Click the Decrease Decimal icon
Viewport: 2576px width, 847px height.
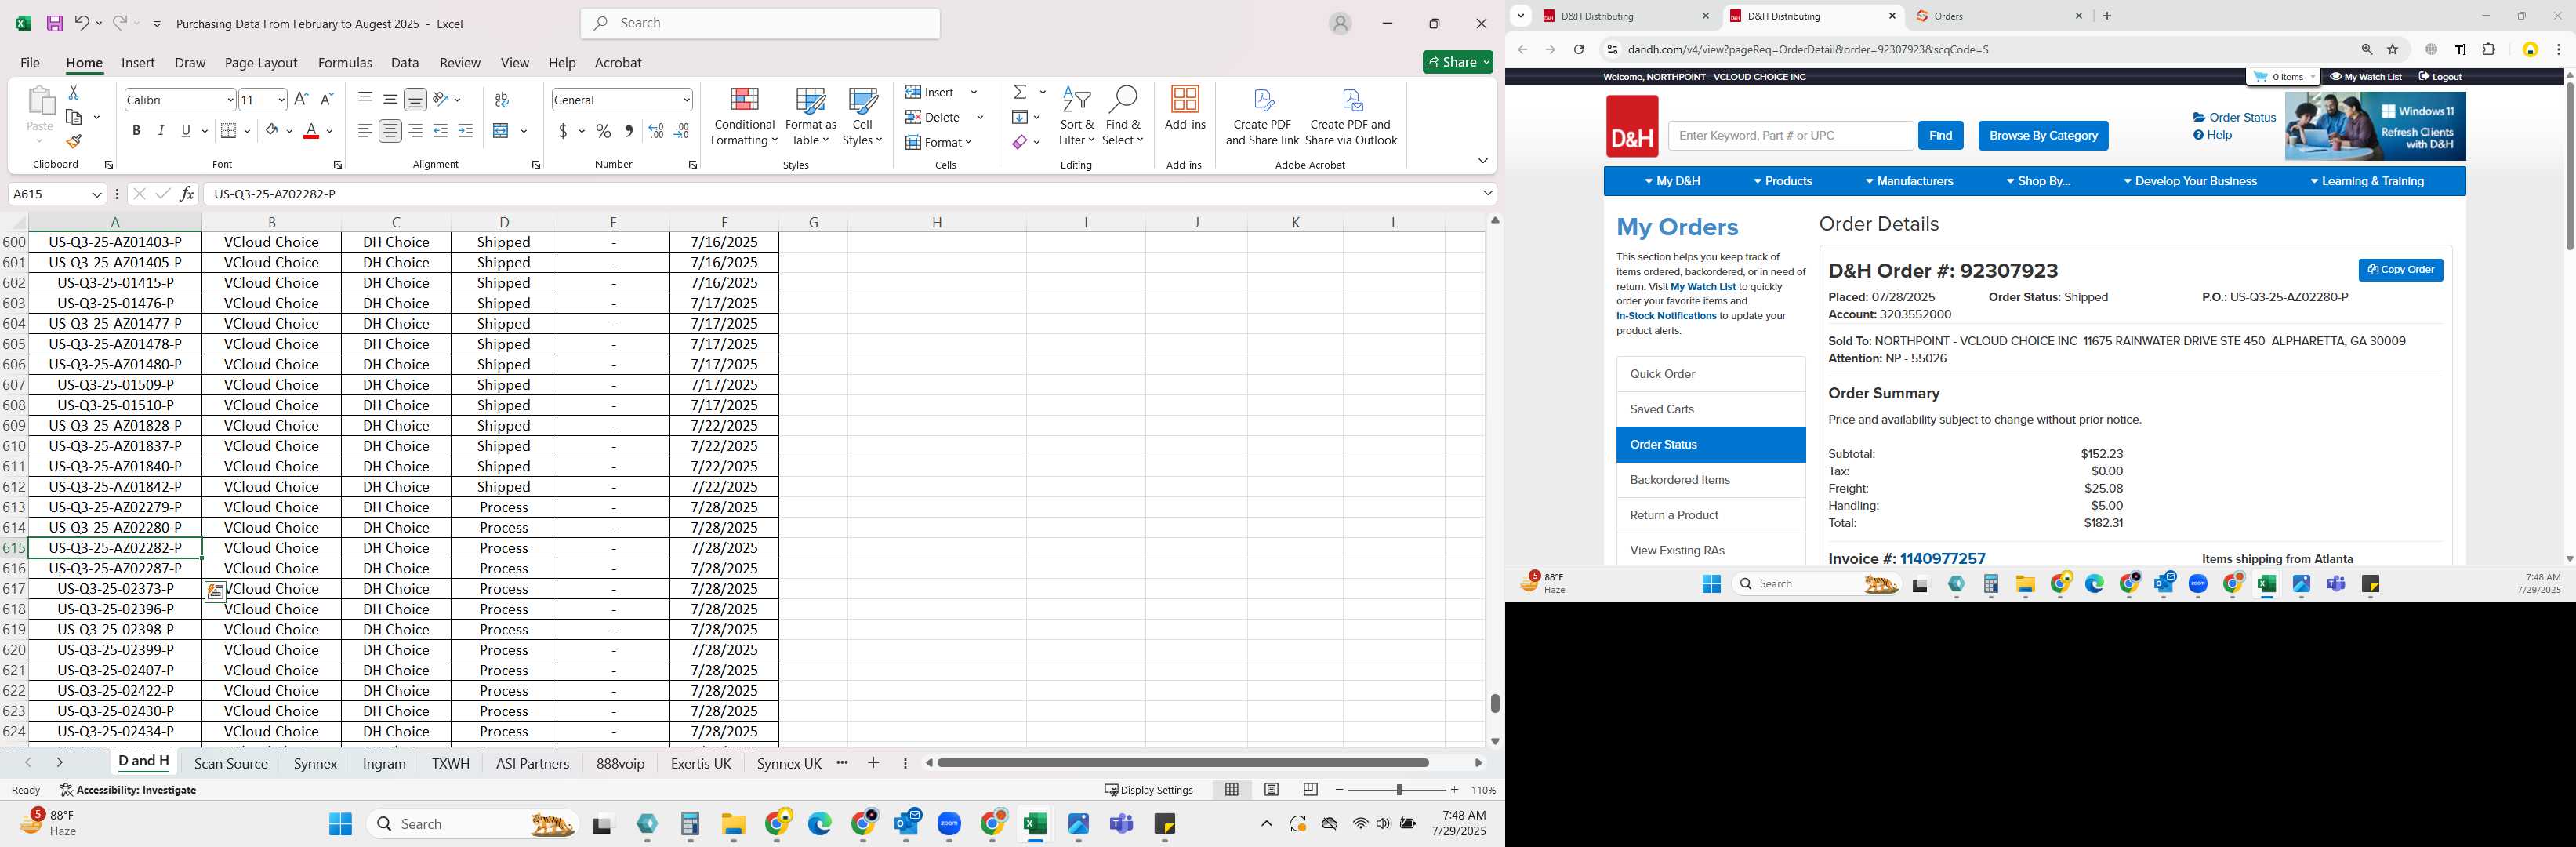[681, 131]
